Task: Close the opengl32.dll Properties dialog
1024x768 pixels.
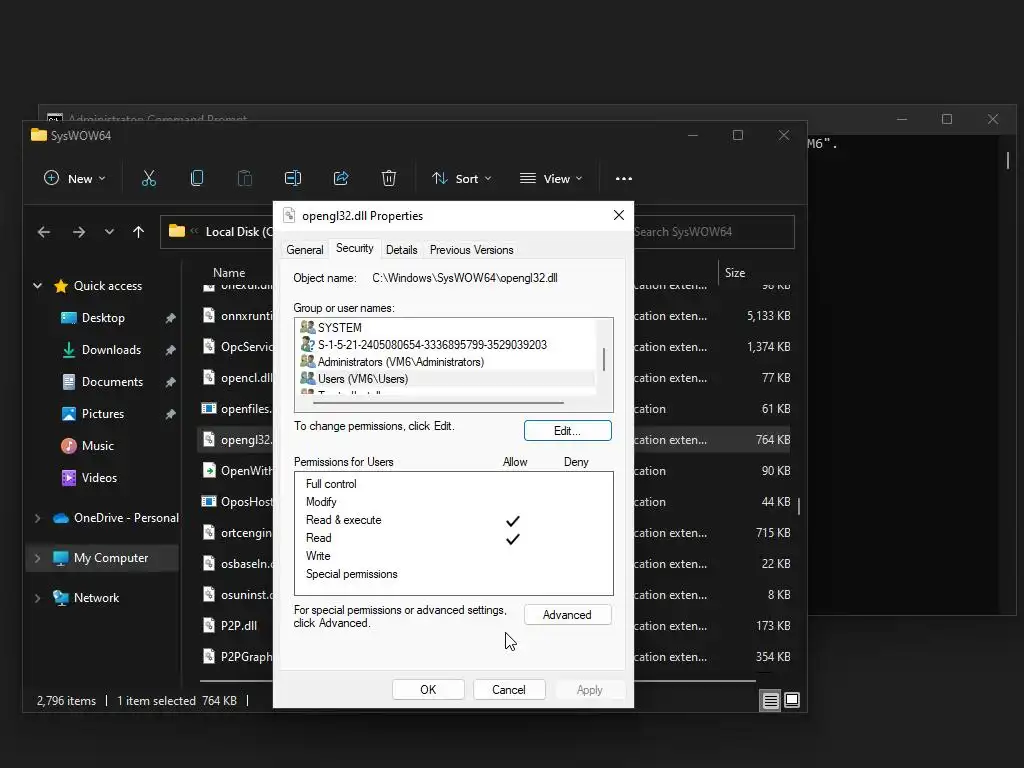Action: 618,216
